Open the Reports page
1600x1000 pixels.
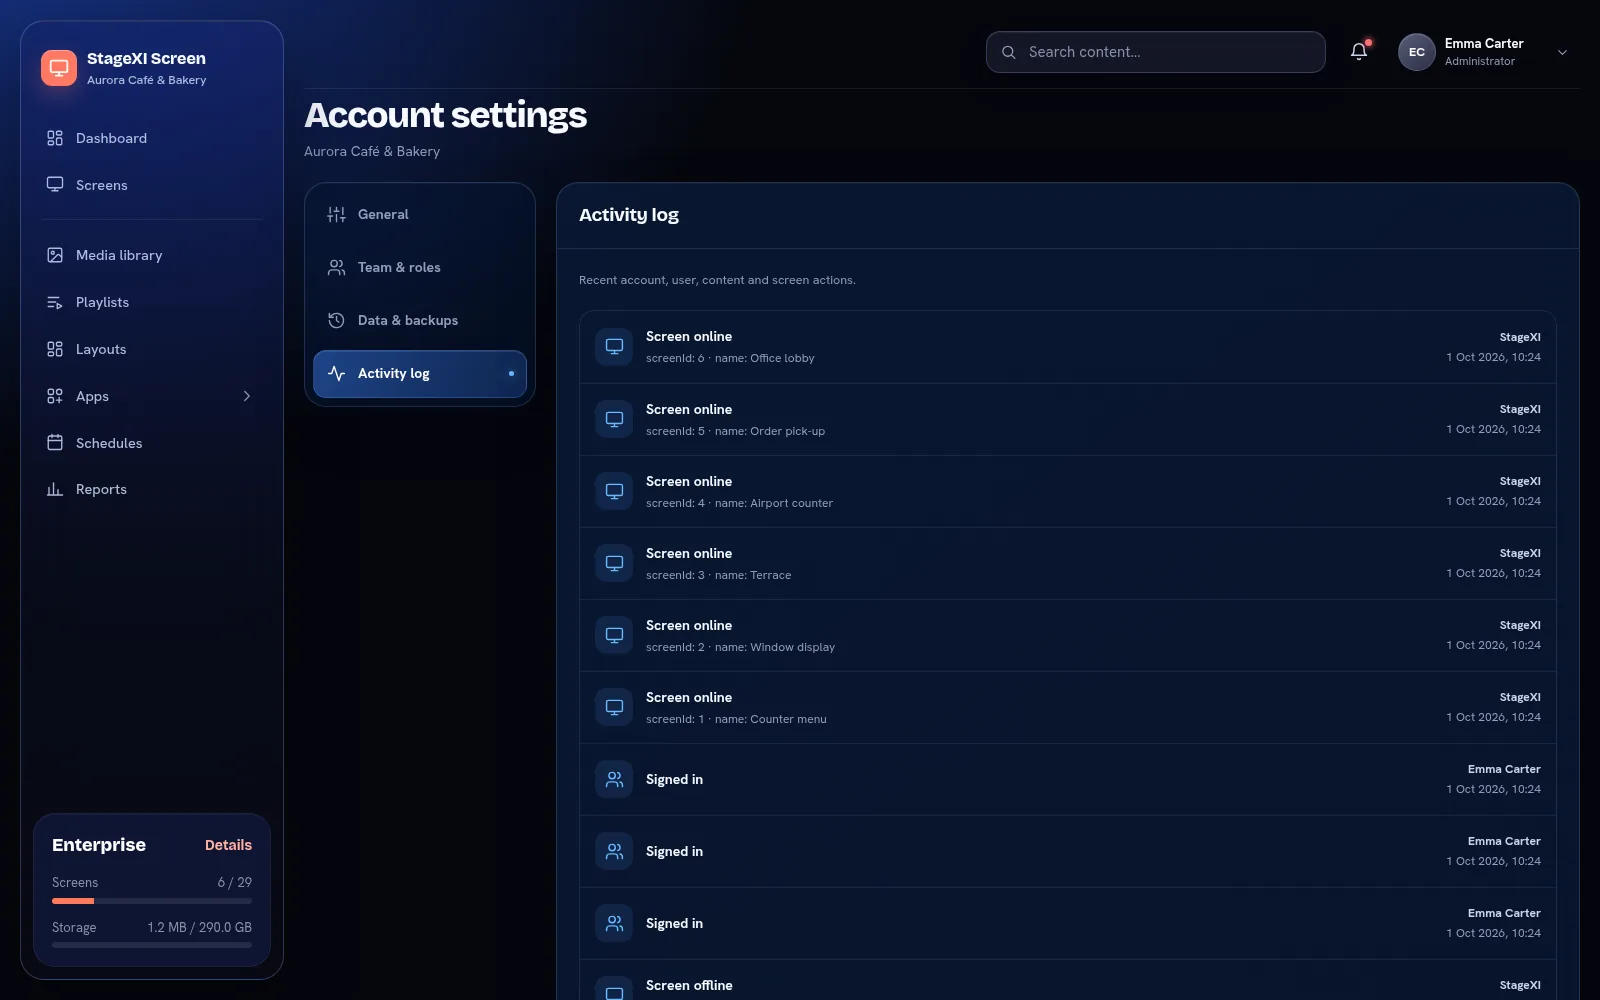pos(152,489)
